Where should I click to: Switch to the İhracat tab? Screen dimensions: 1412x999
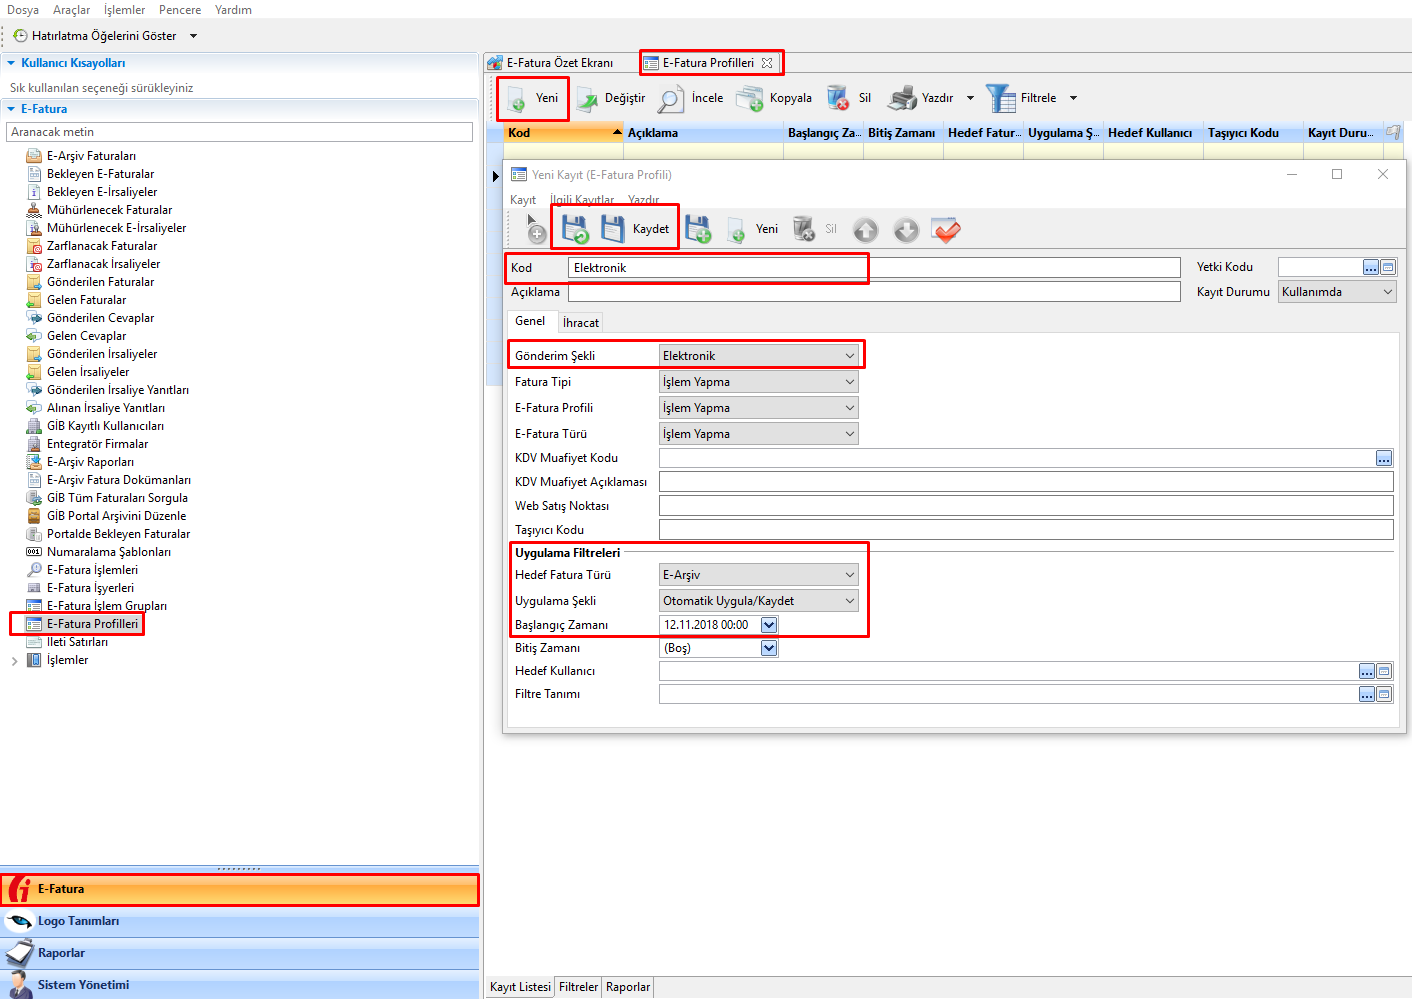pos(580,323)
